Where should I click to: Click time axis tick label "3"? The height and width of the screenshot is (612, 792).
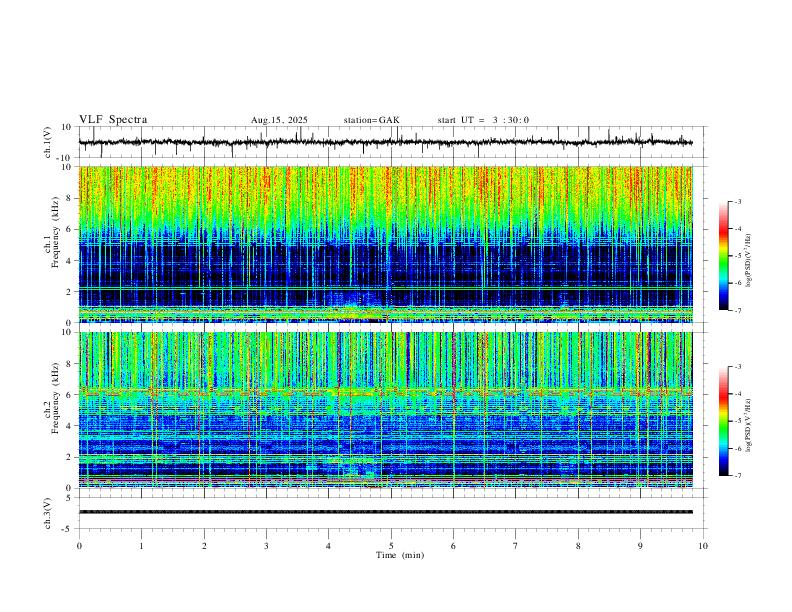coord(266,546)
